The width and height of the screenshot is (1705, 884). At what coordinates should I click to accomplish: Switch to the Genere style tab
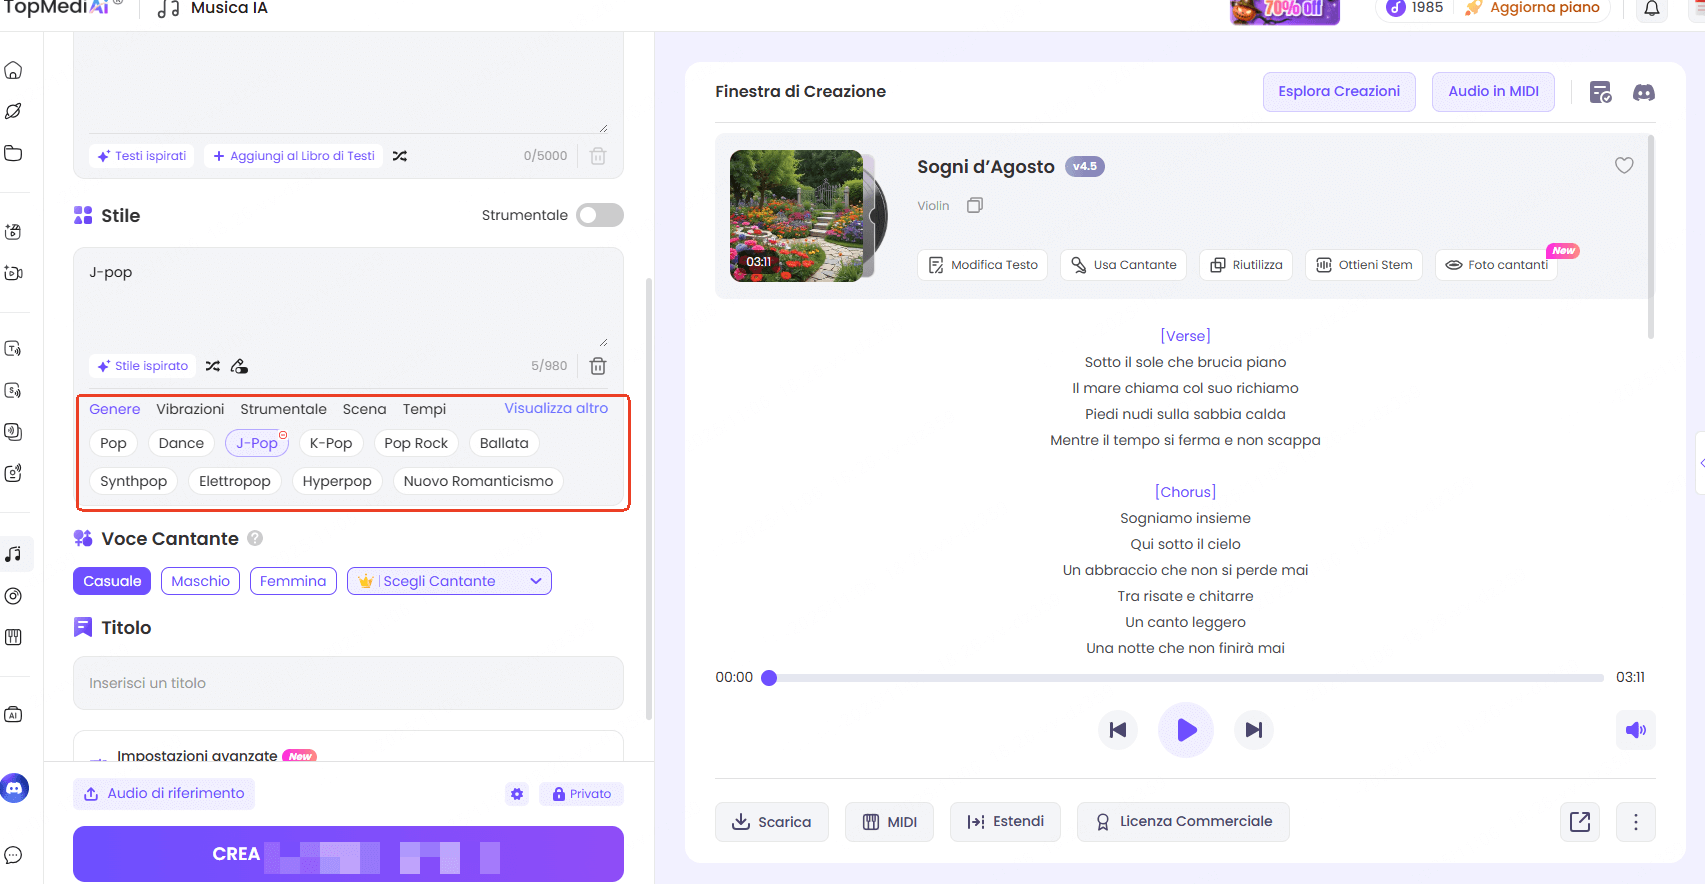click(x=114, y=409)
